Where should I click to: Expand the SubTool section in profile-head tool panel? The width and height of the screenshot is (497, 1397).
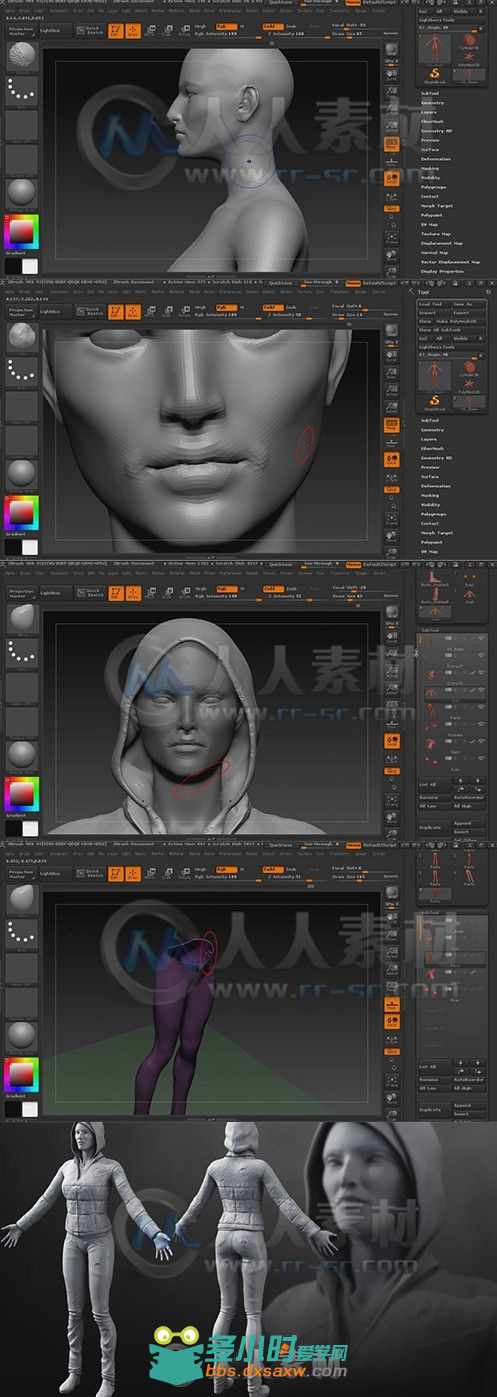click(430, 93)
